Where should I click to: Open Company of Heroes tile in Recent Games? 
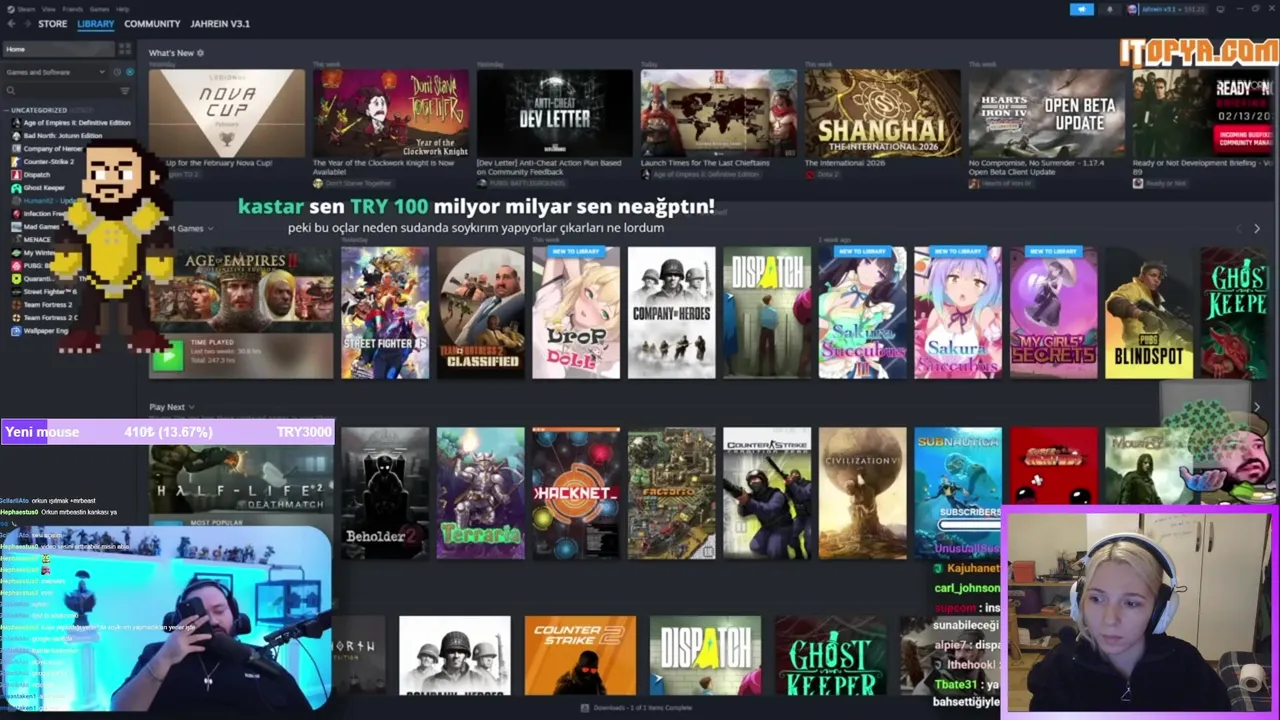(x=672, y=313)
